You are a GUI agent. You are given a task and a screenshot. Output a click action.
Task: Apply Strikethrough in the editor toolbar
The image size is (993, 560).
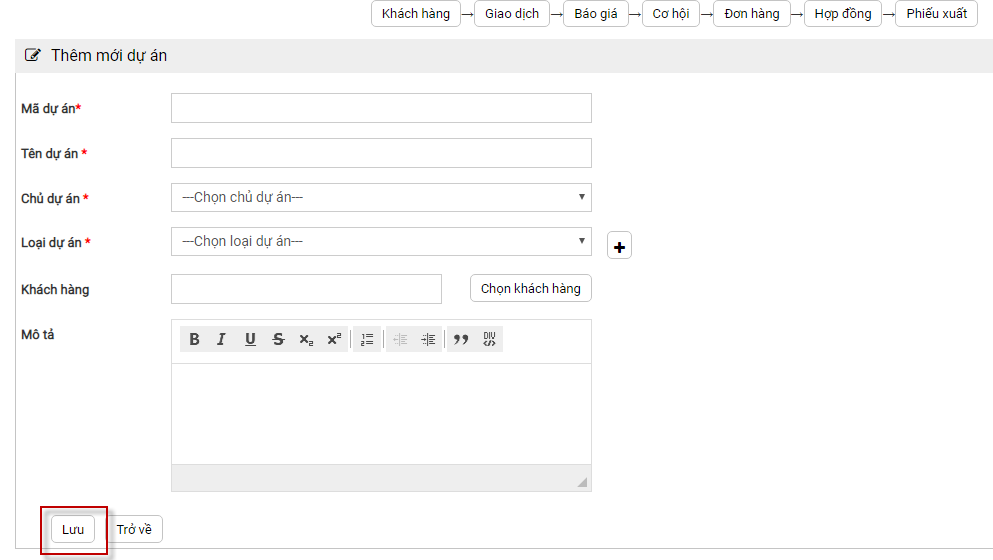(278, 339)
